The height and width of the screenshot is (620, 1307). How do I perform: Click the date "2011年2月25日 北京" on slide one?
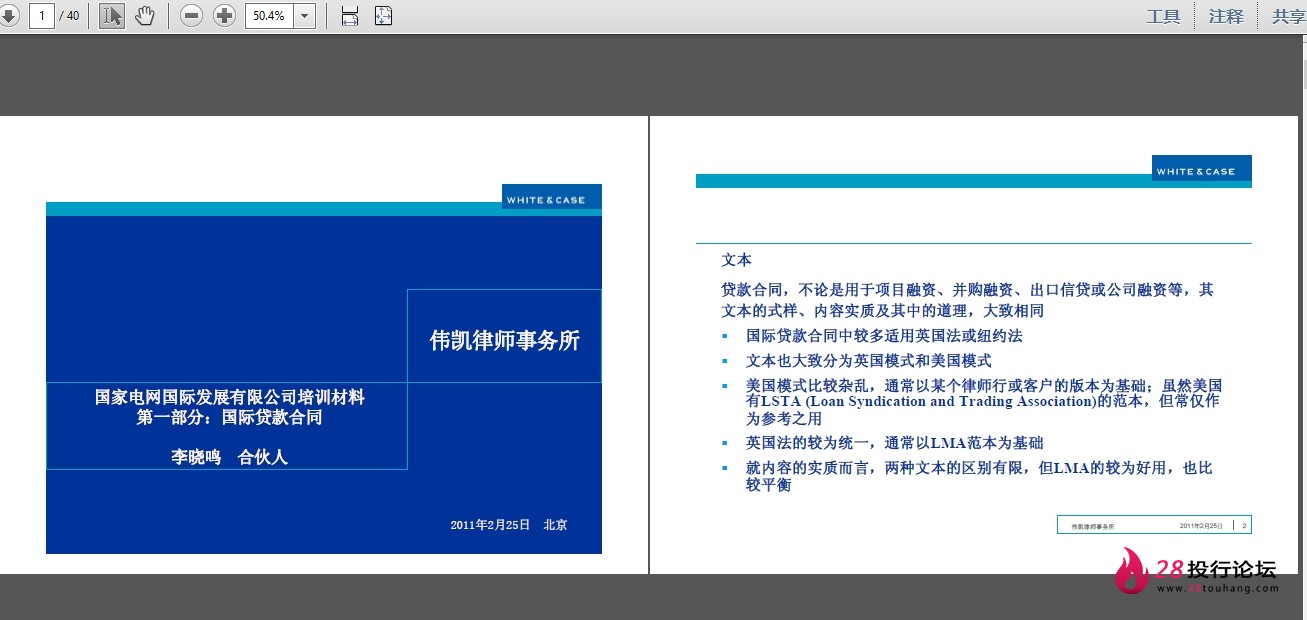(509, 525)
